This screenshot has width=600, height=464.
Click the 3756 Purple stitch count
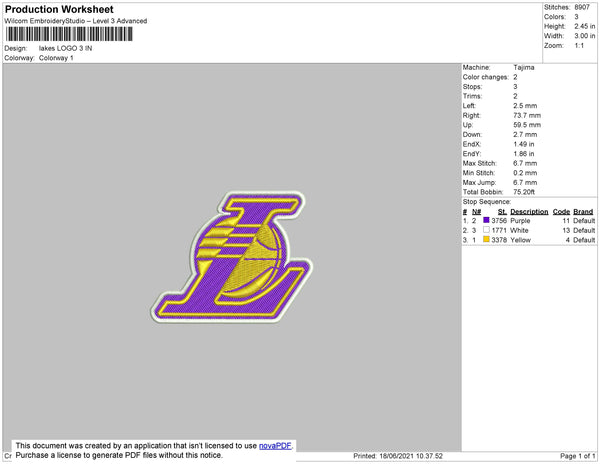499,221
